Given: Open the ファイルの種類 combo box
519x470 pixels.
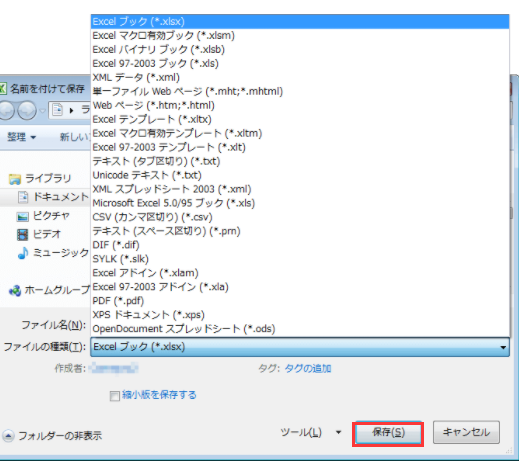Looking at the screenshot, I should 300,347.
